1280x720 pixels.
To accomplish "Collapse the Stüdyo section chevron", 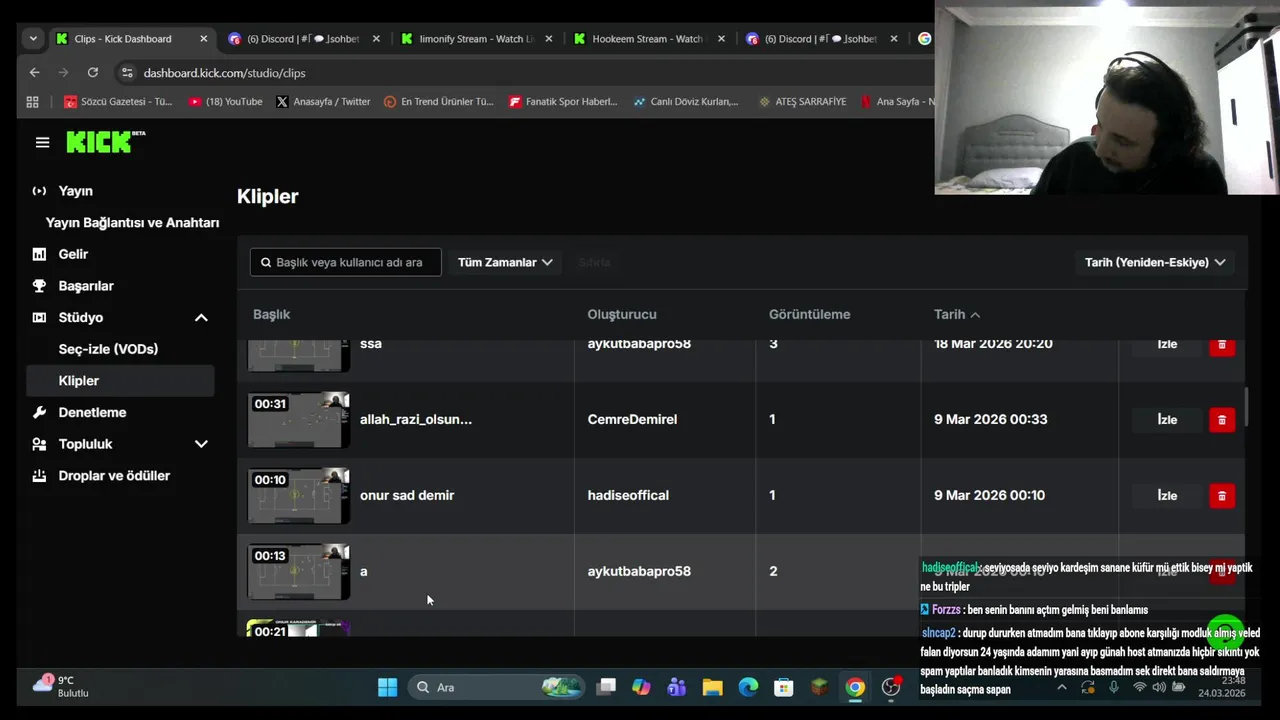I will click(201, 317).
